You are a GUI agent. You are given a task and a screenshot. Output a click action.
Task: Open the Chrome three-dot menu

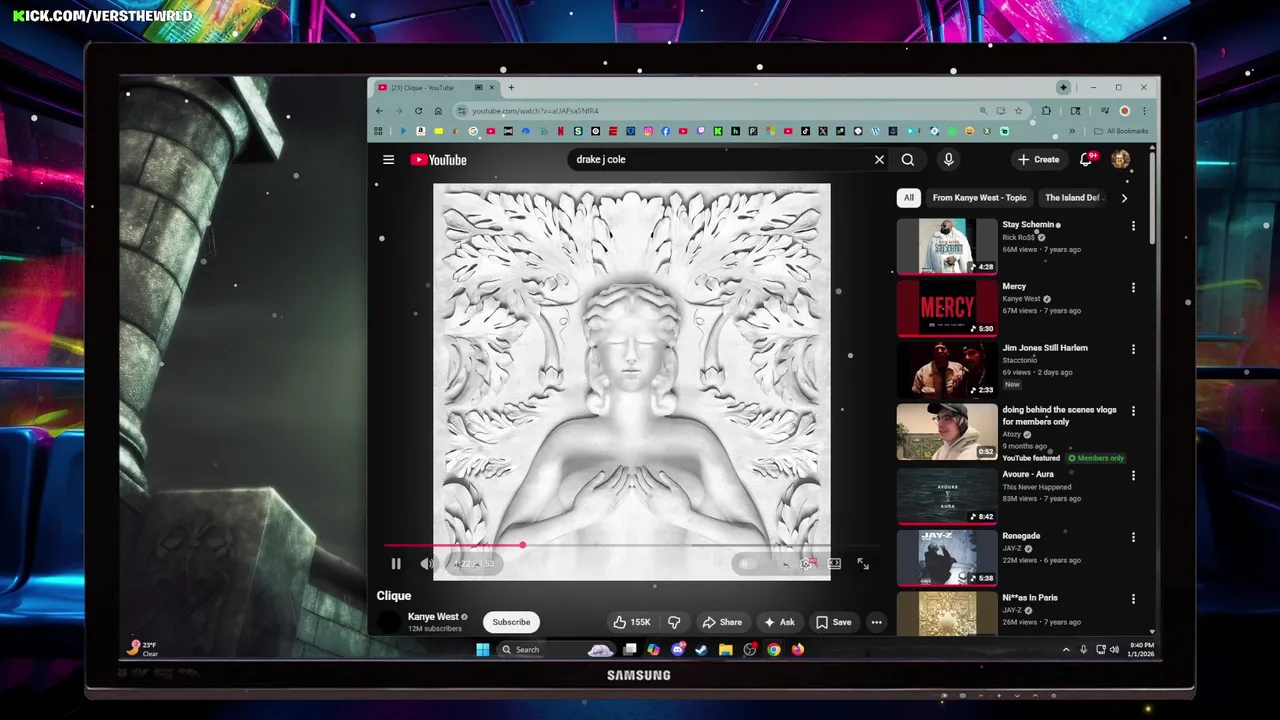click(x=1144, y=111)
